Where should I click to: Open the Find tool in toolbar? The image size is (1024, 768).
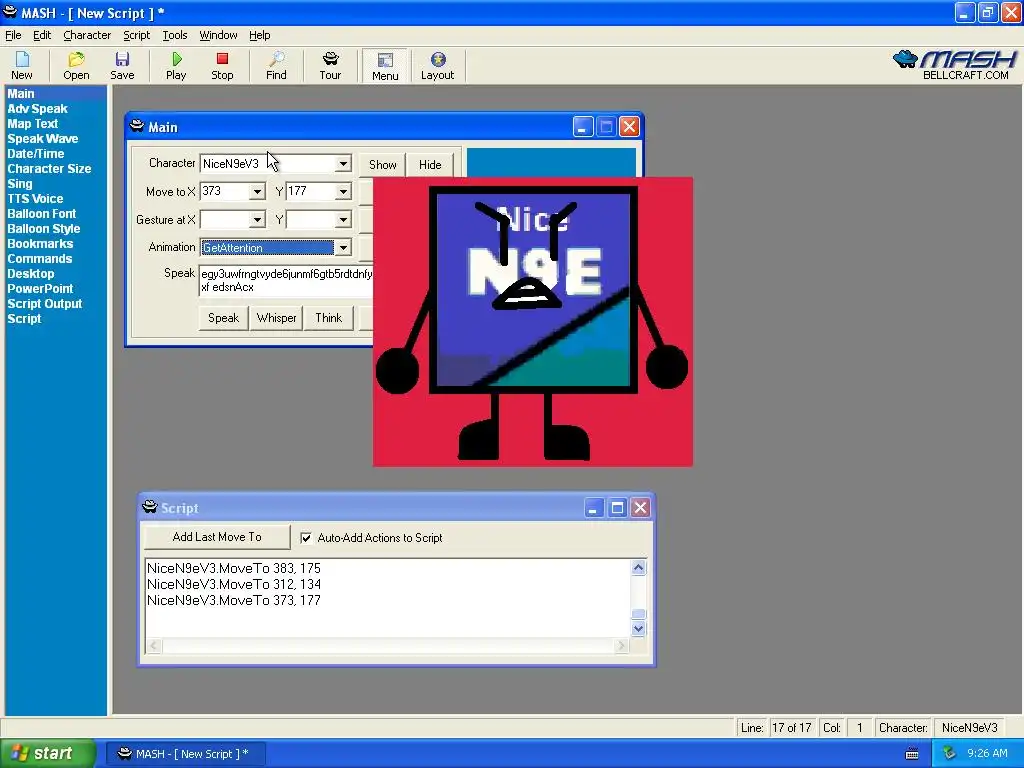click(x=276, y=66)
